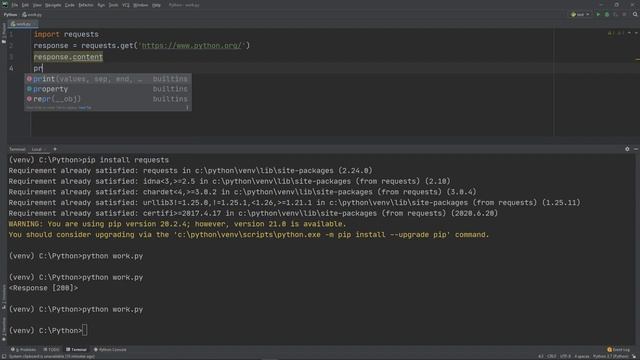Viewport: 640px width, 360px height.
Task: Hide the terminal panel minimize icon
Action: 636,149
